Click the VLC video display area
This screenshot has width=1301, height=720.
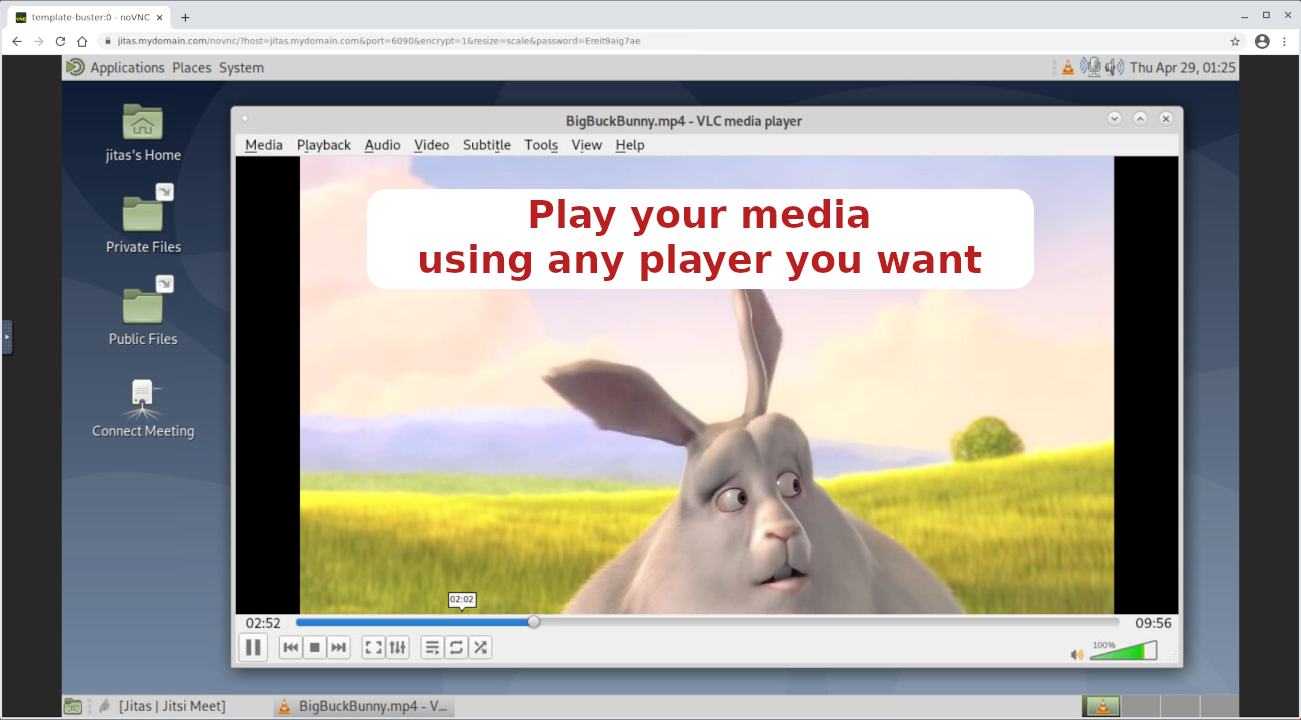click(x=707, y=385)
